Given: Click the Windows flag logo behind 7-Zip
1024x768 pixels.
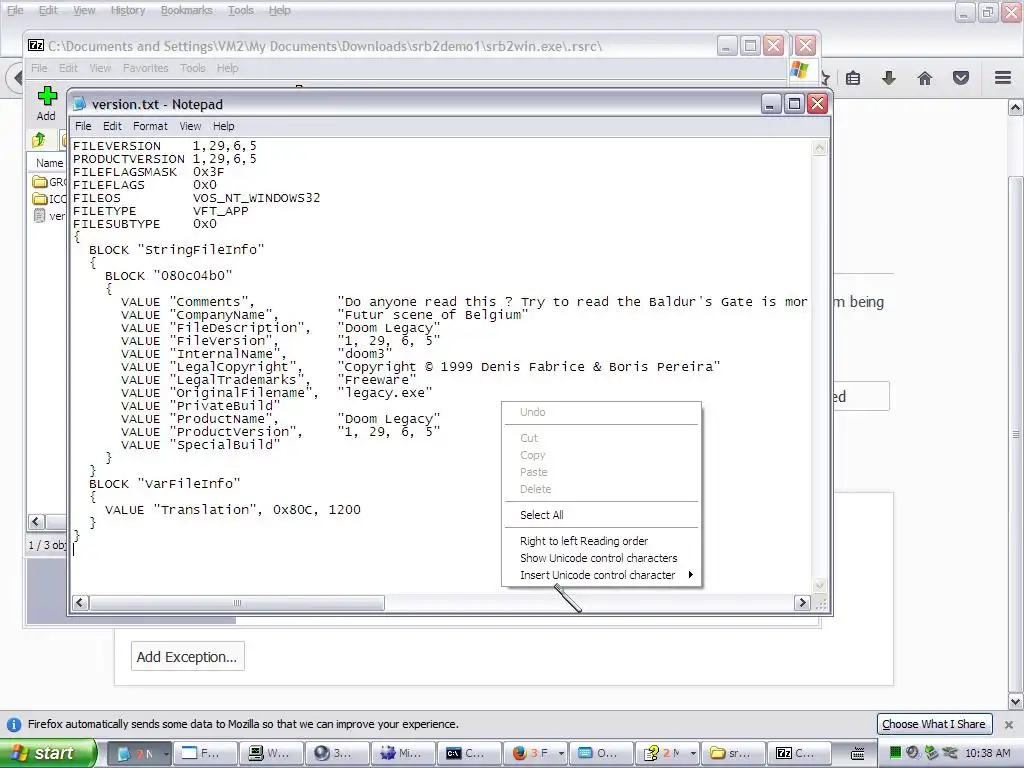Looking at the screenshot, I should pos(799,71).
